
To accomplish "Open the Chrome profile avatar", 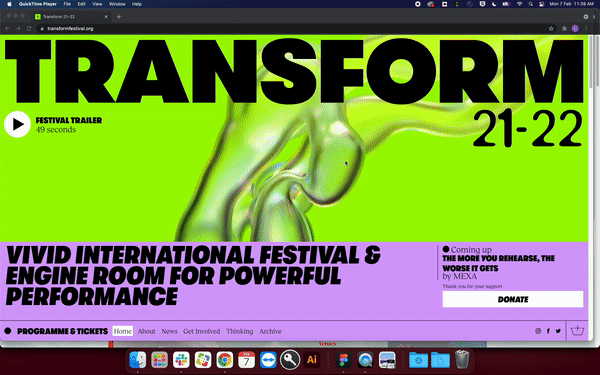I will tap(575, 28).
